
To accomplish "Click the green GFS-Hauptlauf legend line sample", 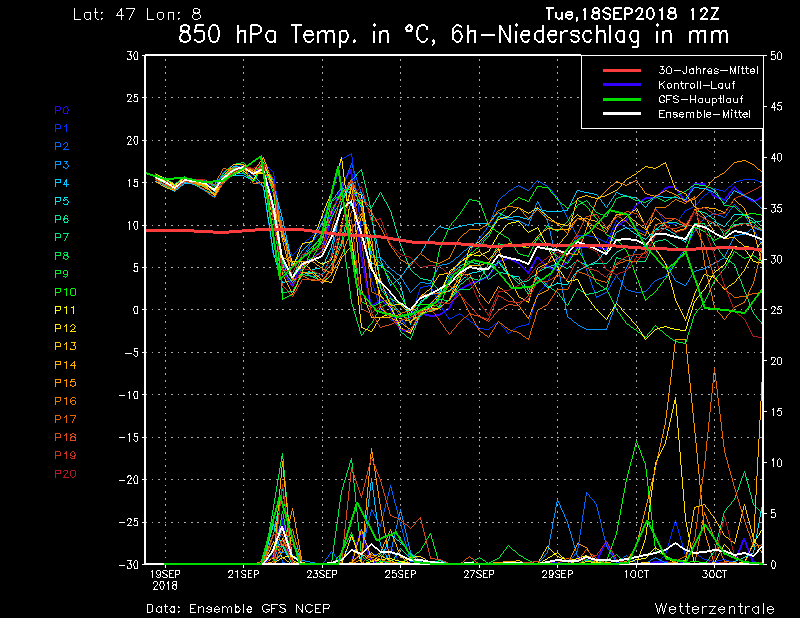I will coord(621,99).
